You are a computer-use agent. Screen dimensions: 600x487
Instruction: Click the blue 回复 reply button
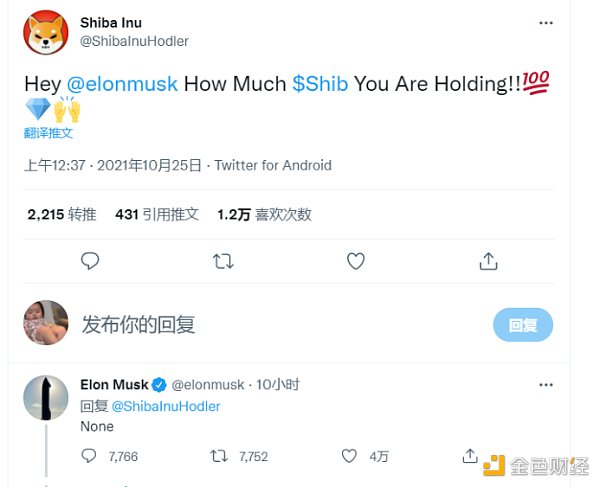coord(523,325)
